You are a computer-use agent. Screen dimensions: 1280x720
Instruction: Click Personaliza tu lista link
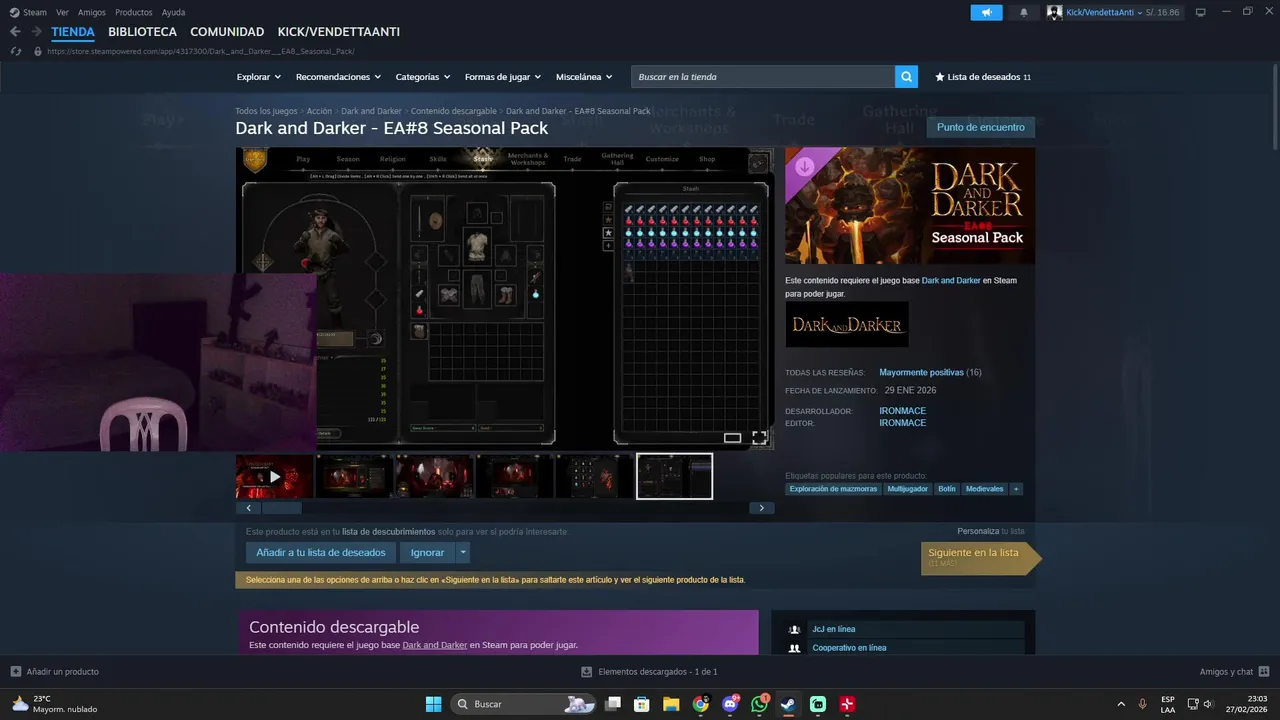coord(991,531)
